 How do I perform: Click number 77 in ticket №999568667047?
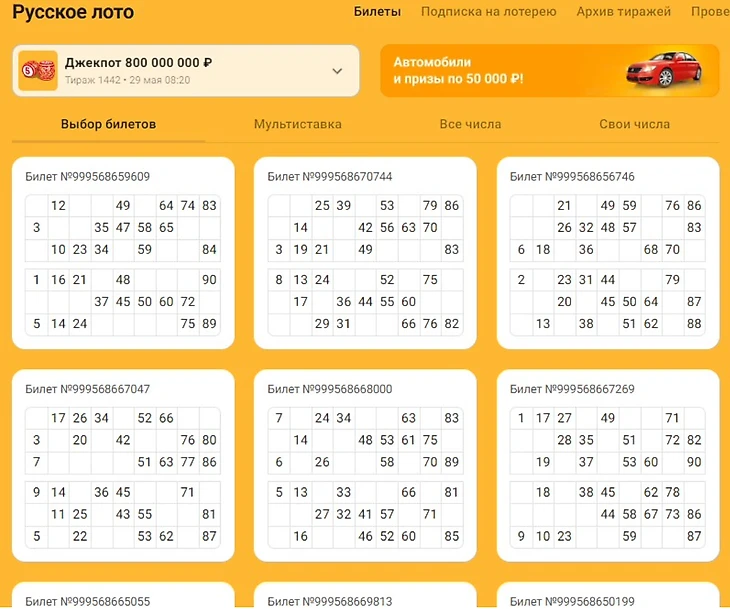[188, 462]
